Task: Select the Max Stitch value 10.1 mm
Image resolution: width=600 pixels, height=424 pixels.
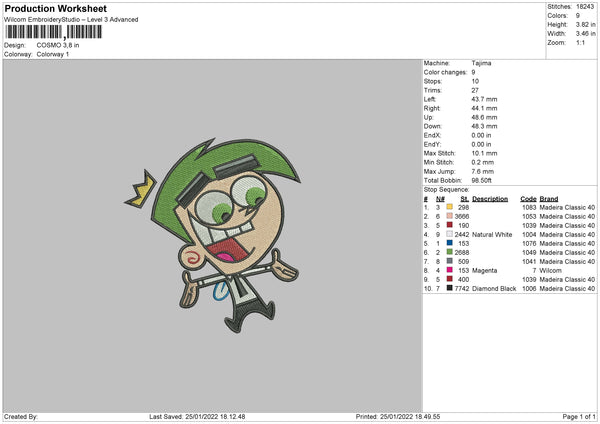Action: click(484, 153)
